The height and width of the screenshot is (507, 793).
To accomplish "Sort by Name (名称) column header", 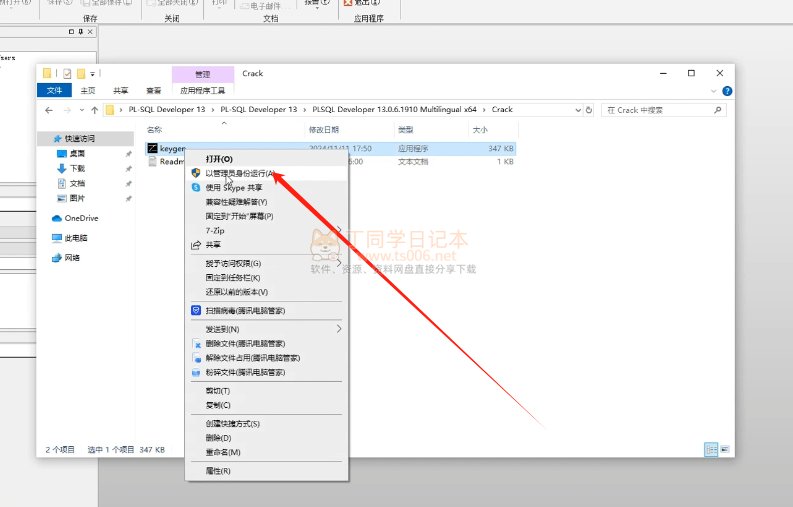I will point(225,130).
